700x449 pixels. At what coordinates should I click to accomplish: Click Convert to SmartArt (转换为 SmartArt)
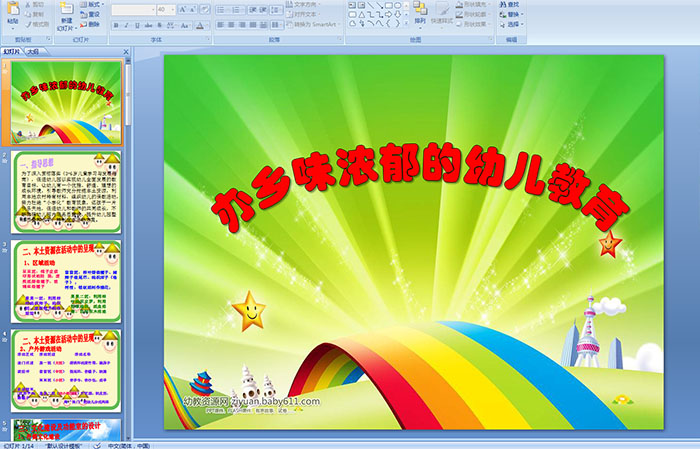click(313, 25)
